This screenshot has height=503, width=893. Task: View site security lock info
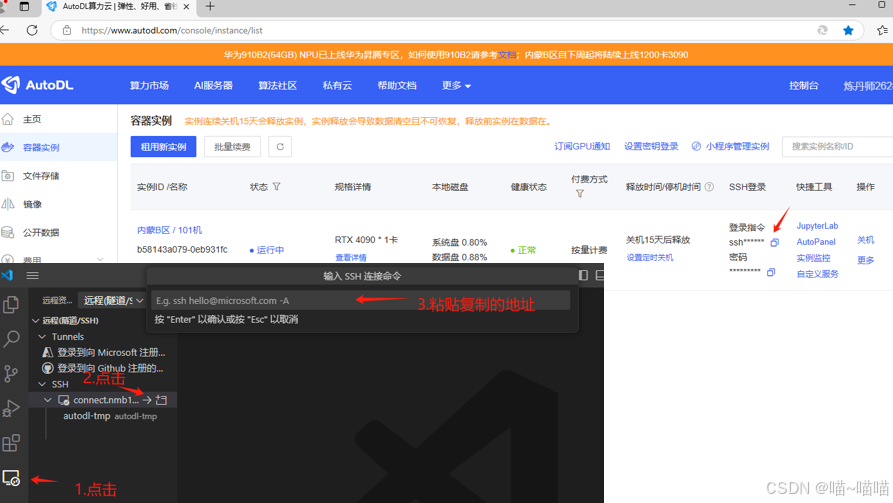tap(67, 30)
